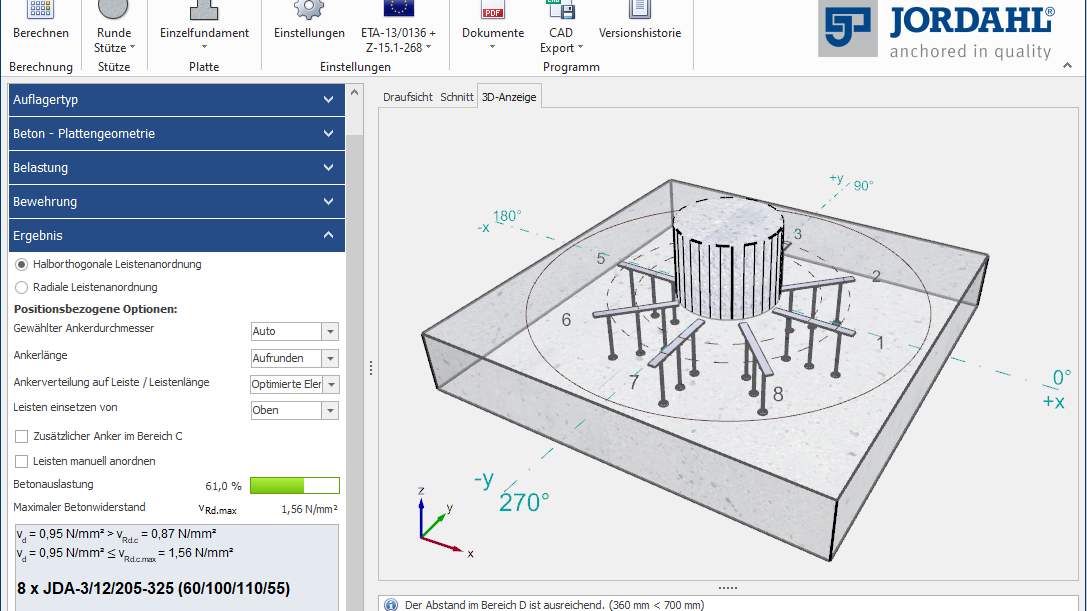This screenshot has height=611, width=1087.
Task: Click stud rail number 8 label
Action: (x=778, y=395)
